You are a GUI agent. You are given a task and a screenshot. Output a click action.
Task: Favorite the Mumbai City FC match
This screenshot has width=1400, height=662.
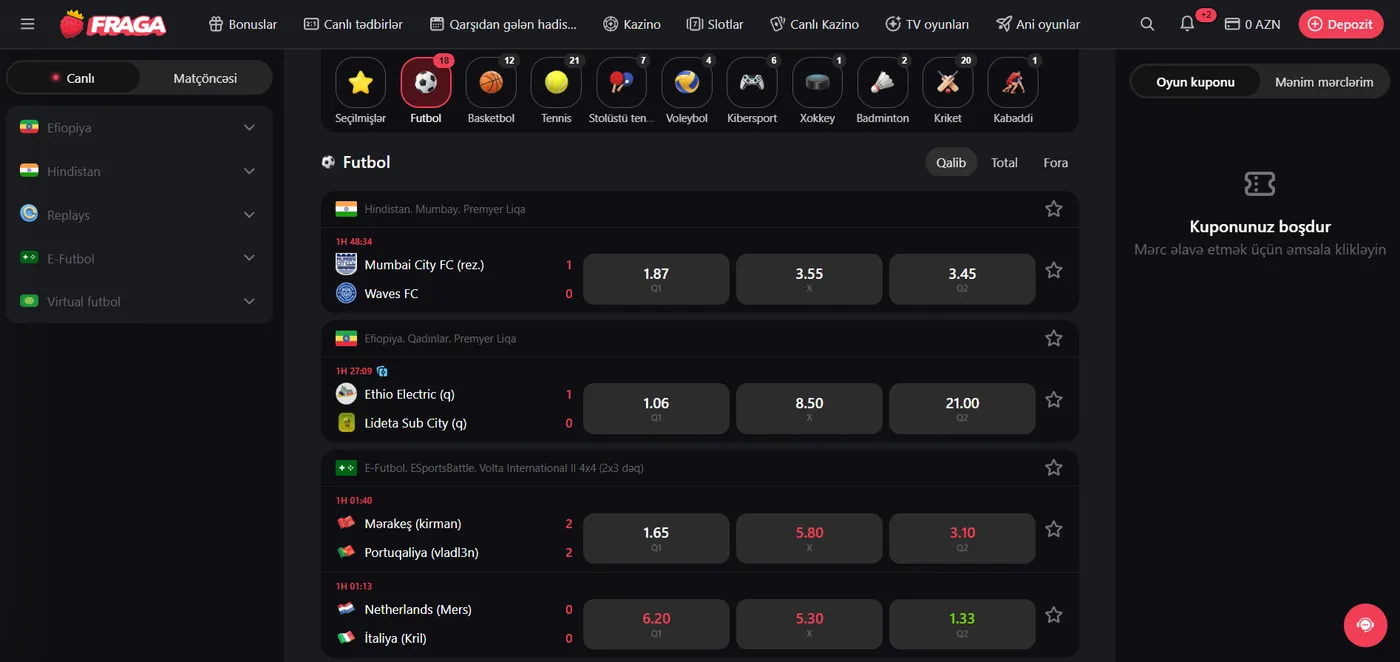click(x=1053, y=270)
